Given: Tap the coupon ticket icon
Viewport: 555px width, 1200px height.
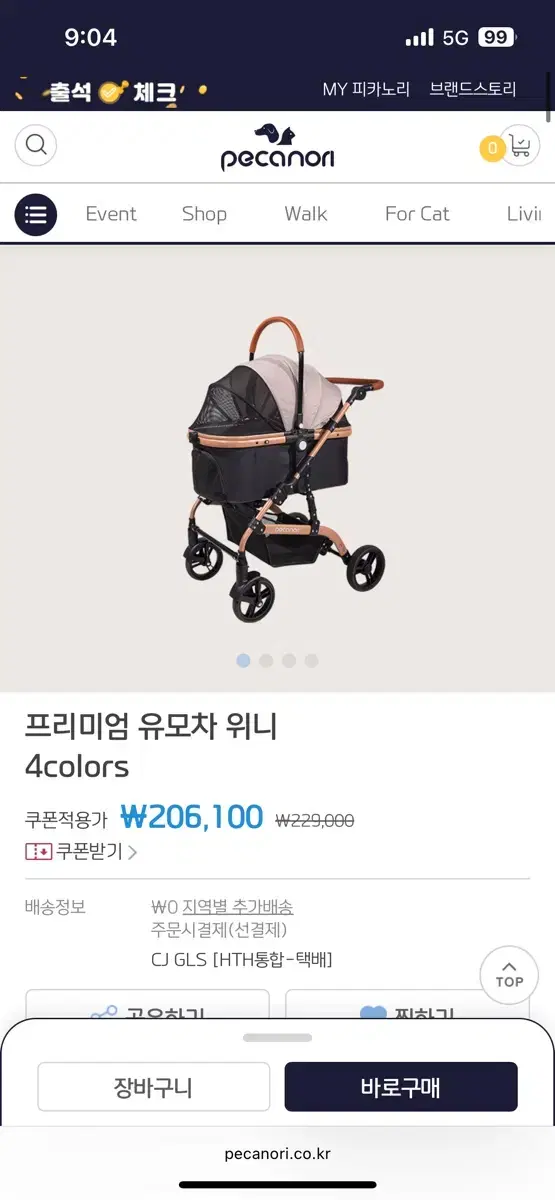Looking at the screenshot, I should click(x=38, y=852).
